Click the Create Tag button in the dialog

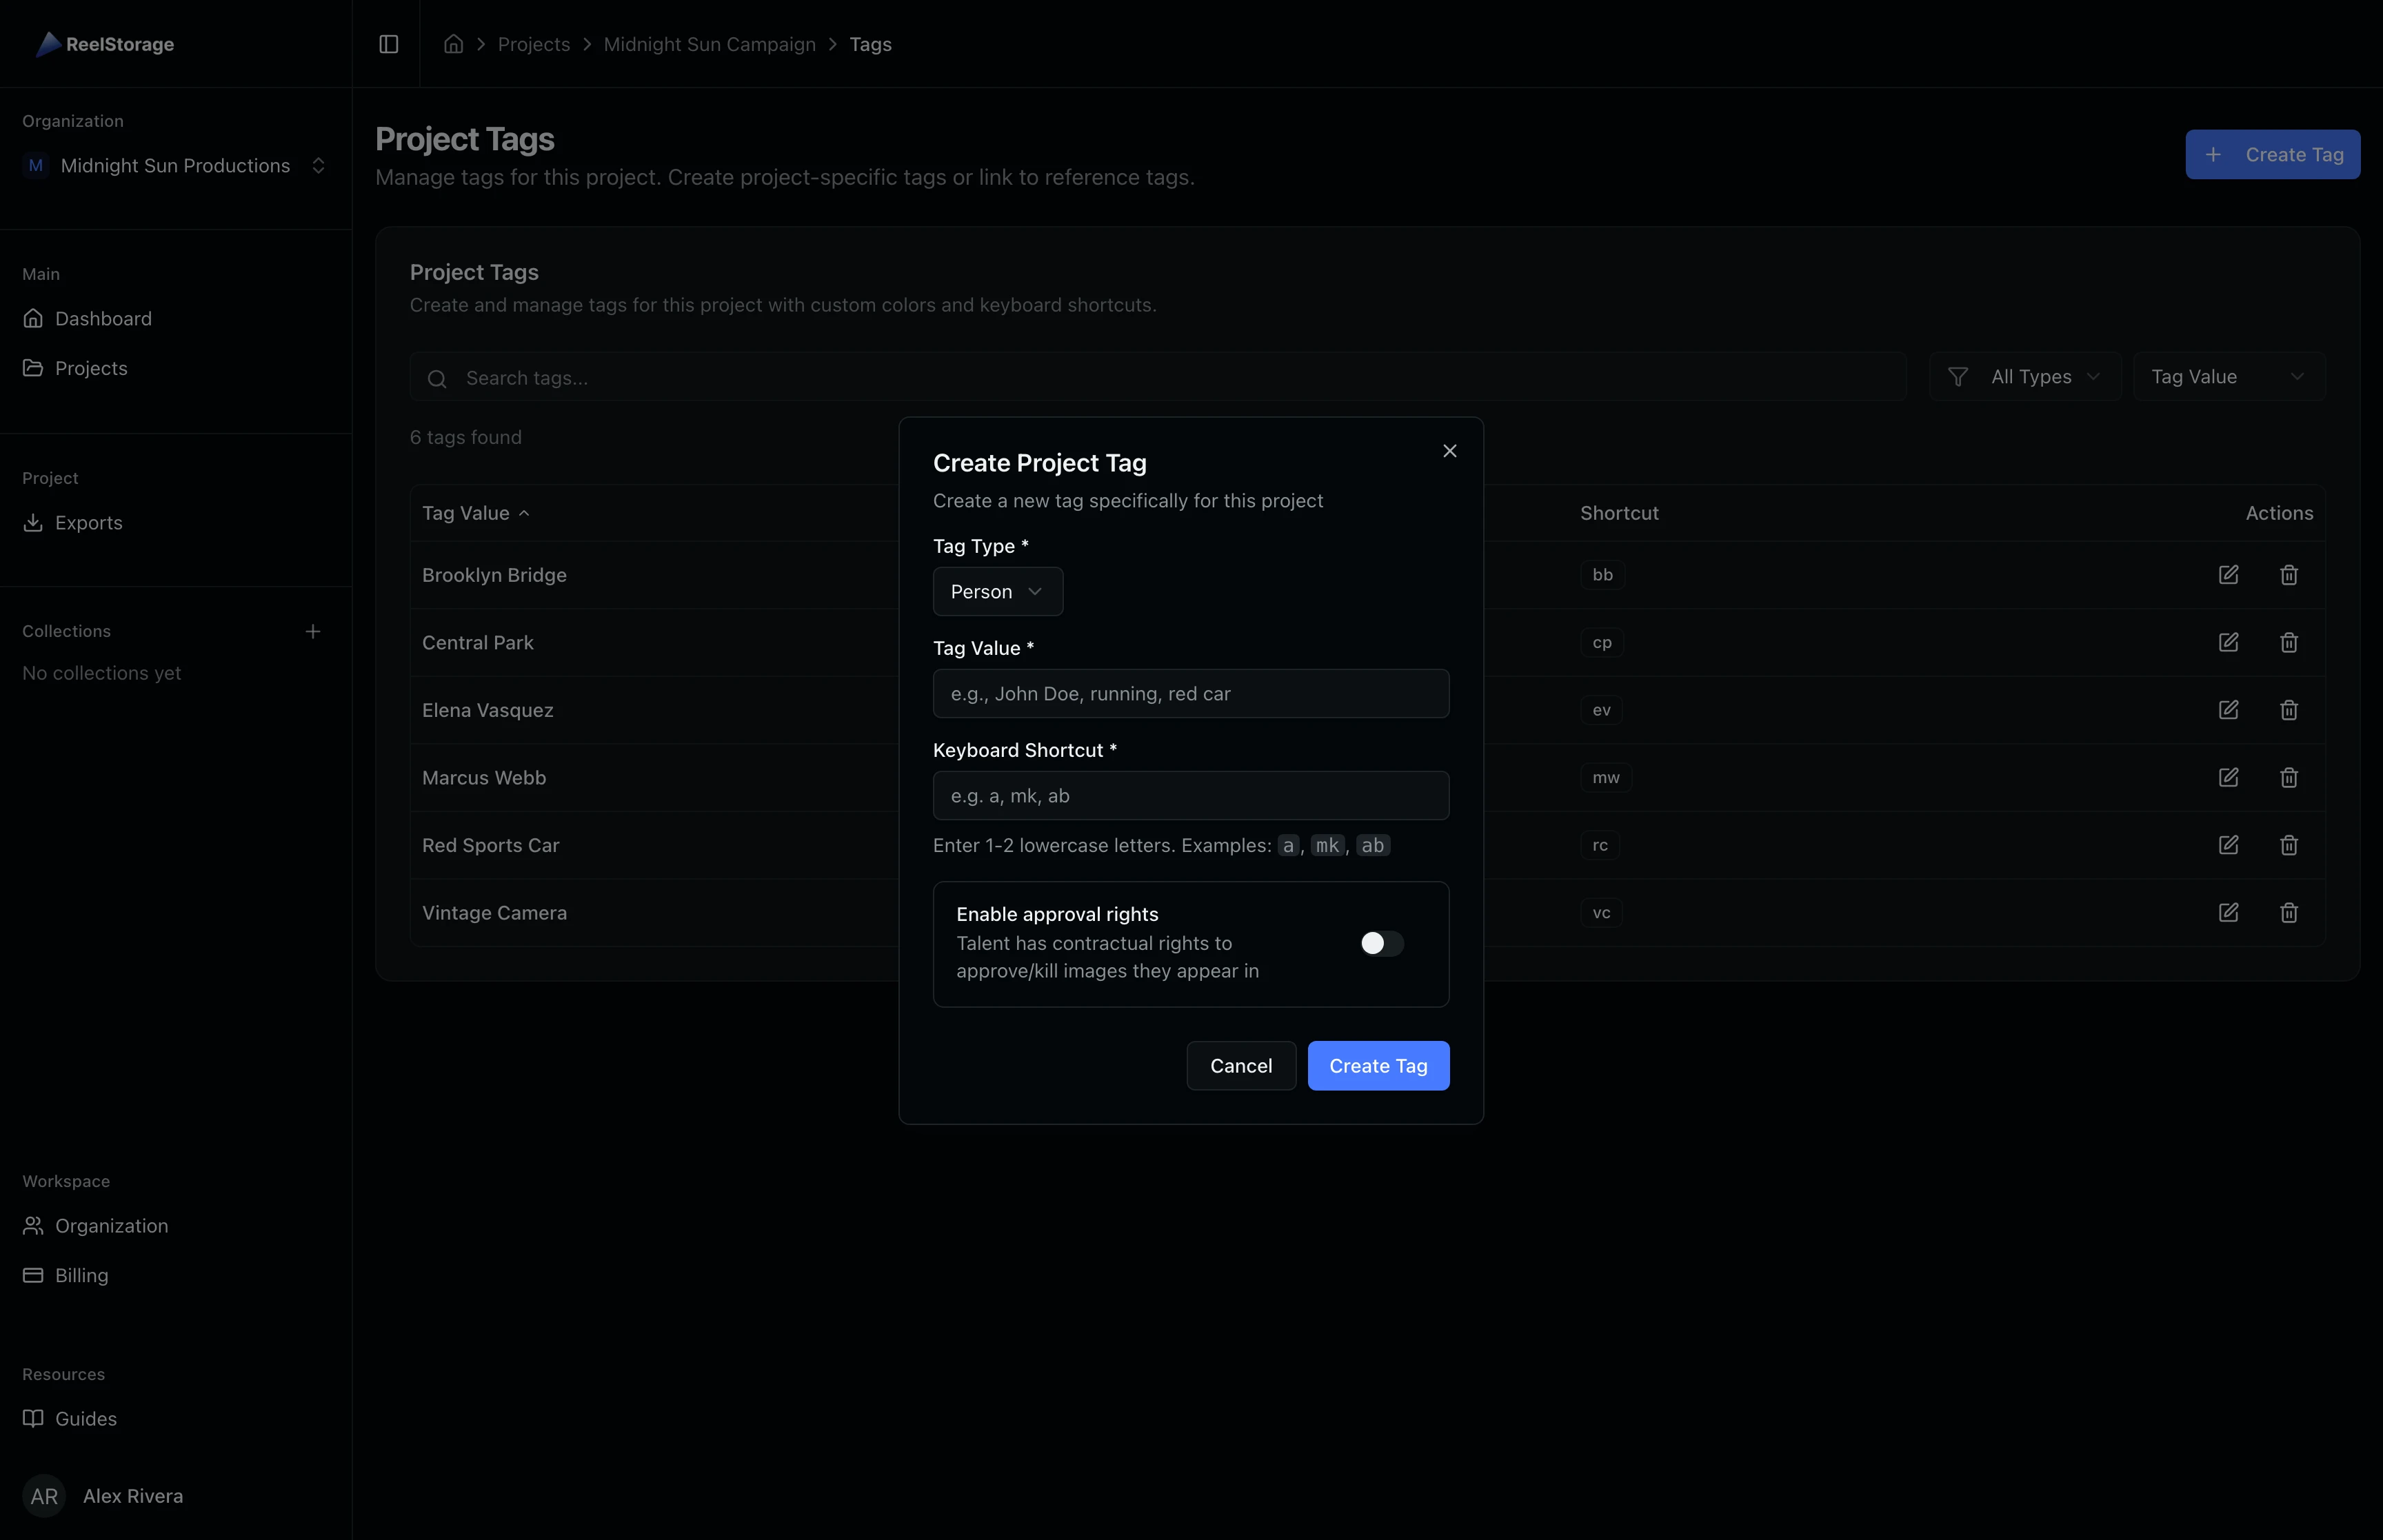[1378, 1065]
